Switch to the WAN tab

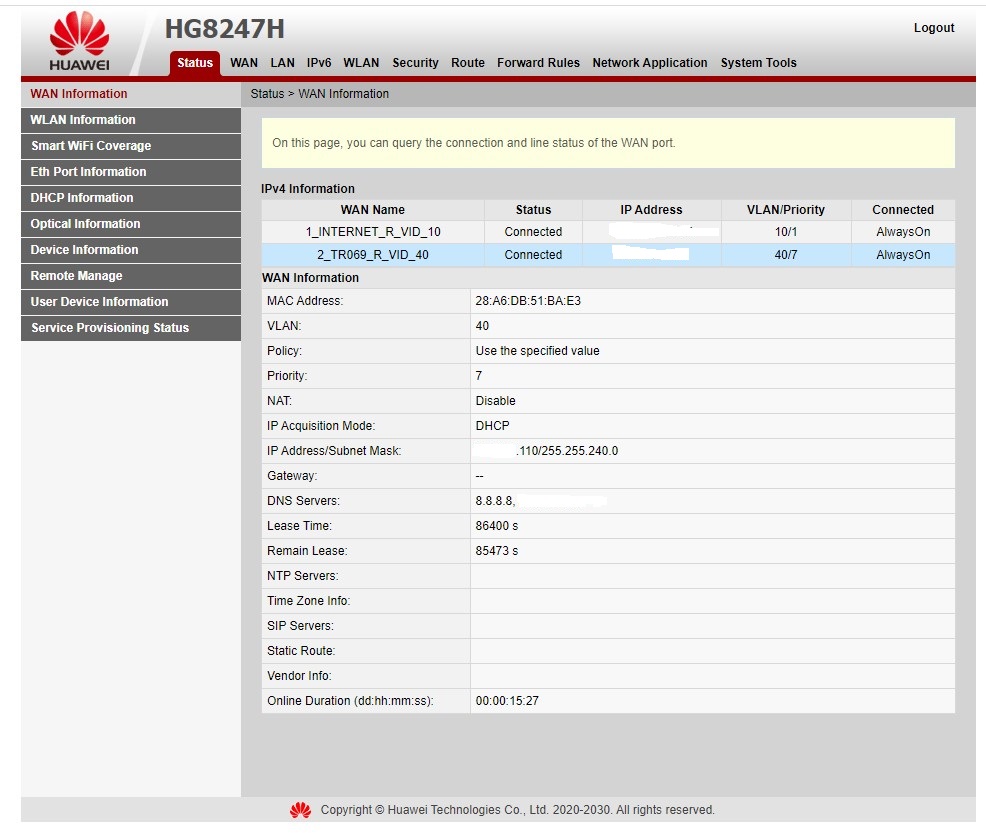pos(244,63)
